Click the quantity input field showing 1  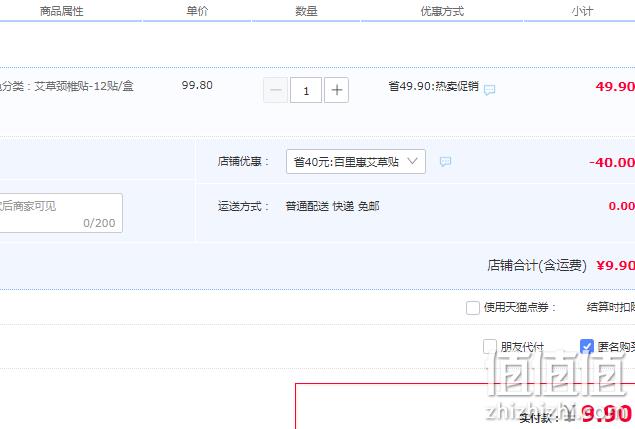(x=306, y=90)
